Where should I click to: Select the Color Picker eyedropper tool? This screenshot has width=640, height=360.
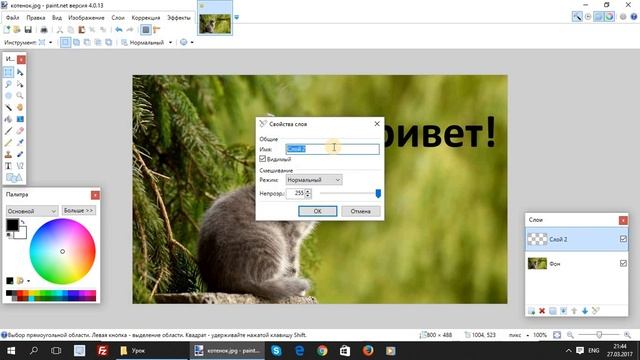(x=20, y=142)
